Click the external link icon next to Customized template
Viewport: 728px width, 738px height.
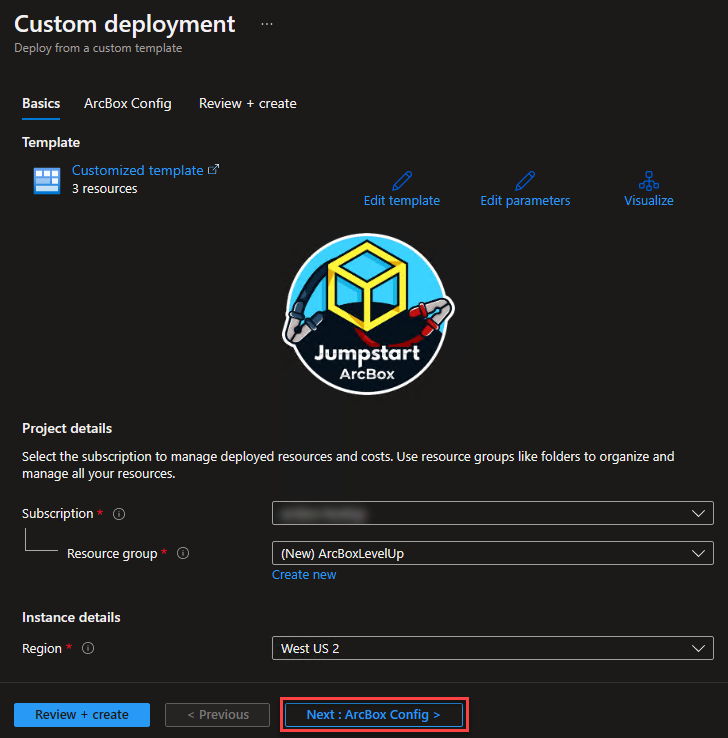click(x=214, y=169)
